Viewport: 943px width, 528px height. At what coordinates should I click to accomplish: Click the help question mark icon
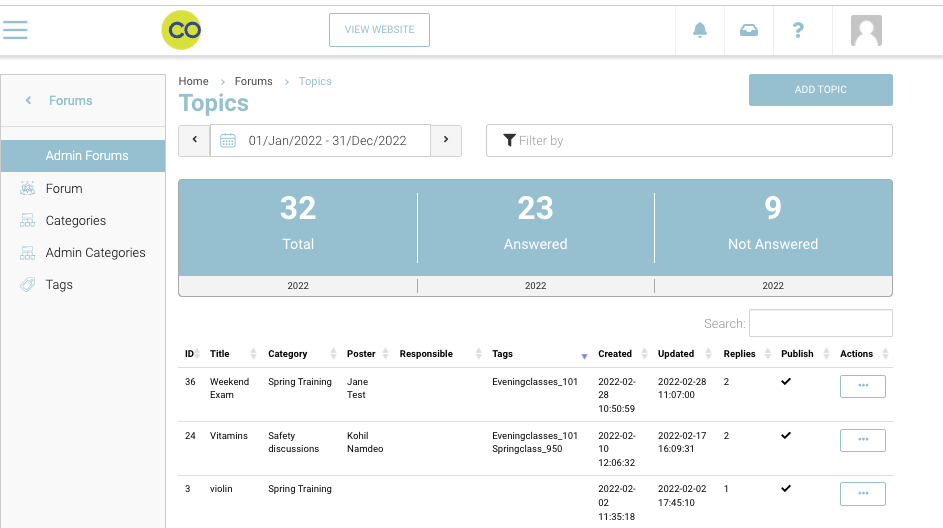pos(797,30)
